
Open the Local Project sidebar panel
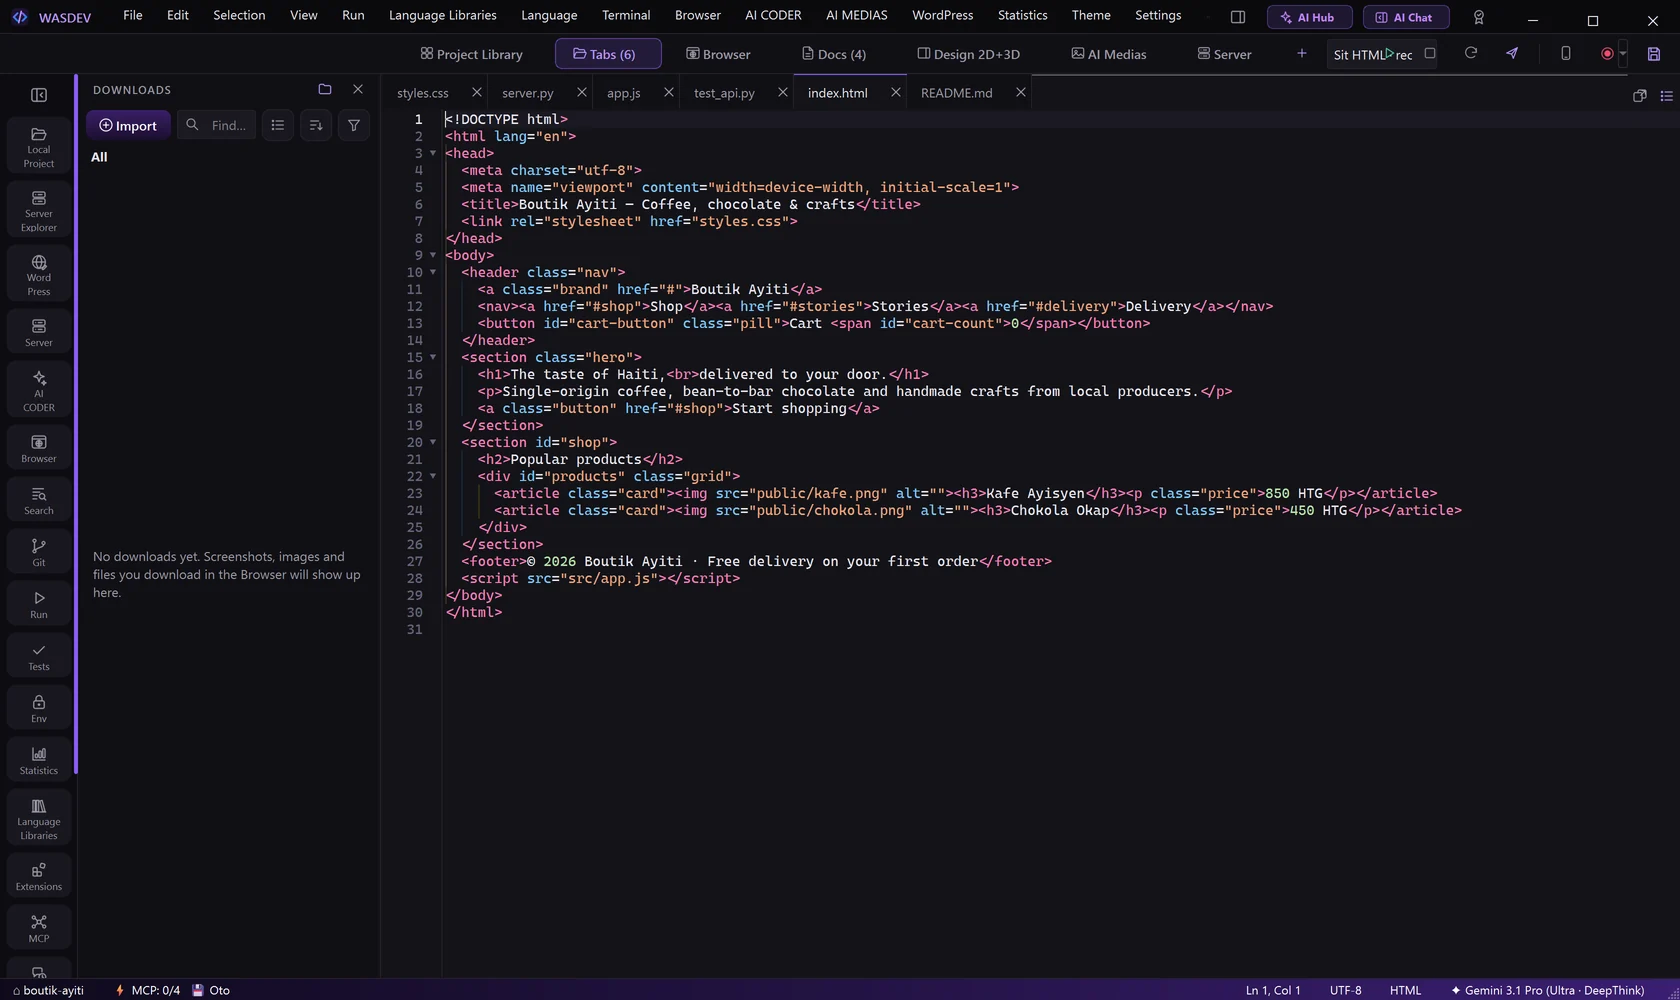[x=39, y=147]
